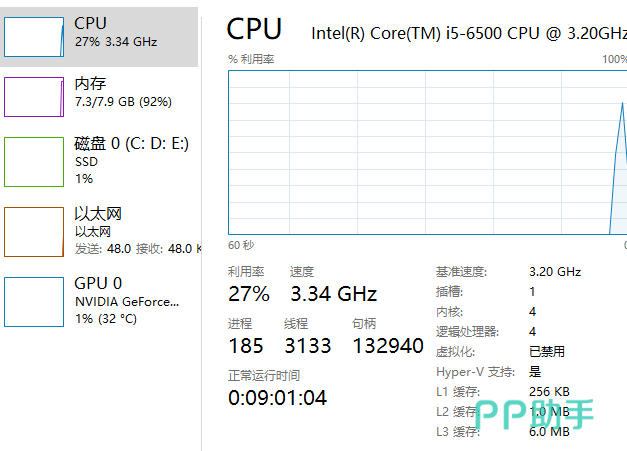Switch to 磁盘 0 (C: D: E:) view

(131, 144)
